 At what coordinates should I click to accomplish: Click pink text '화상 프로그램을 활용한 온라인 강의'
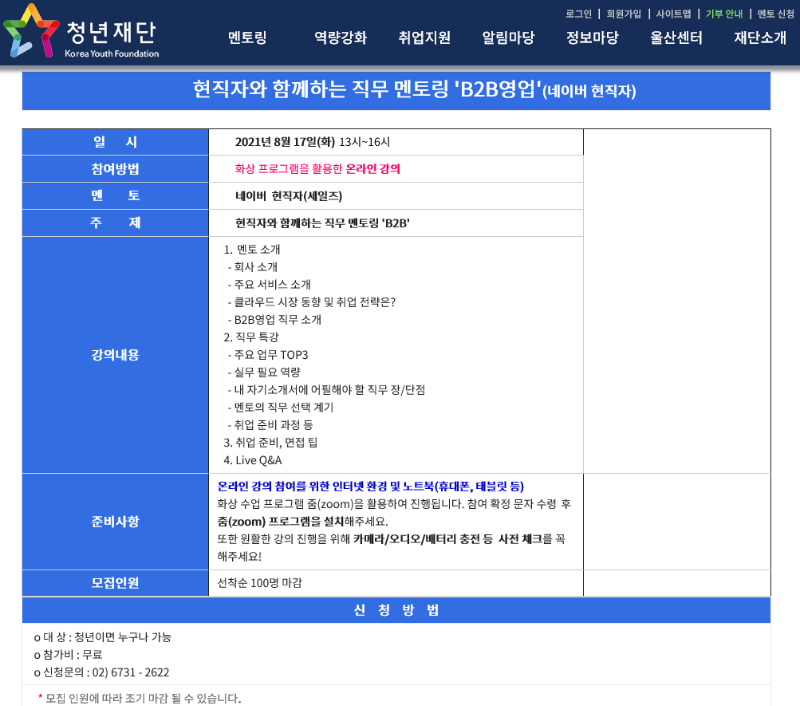tap(317, 169)
